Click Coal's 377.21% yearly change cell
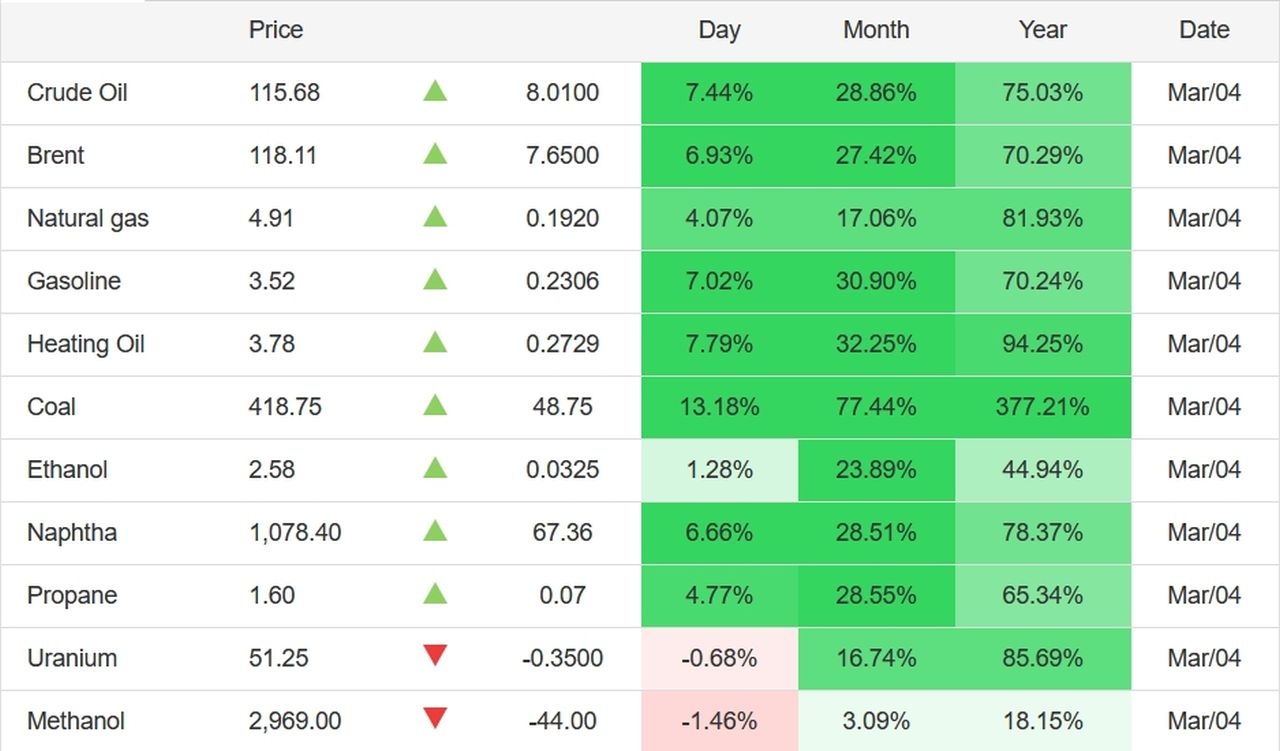 pyautogui.click(x=1043, y=407)
